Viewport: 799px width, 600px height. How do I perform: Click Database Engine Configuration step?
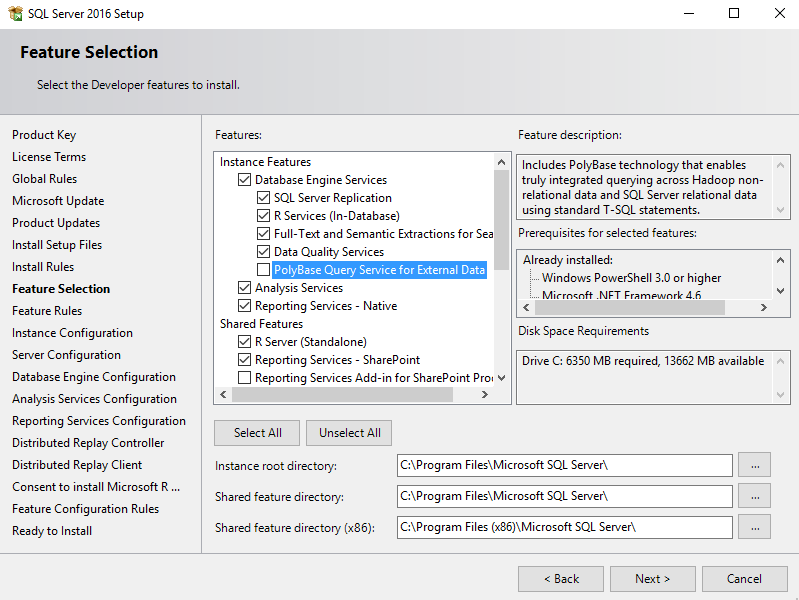point(94,377)
